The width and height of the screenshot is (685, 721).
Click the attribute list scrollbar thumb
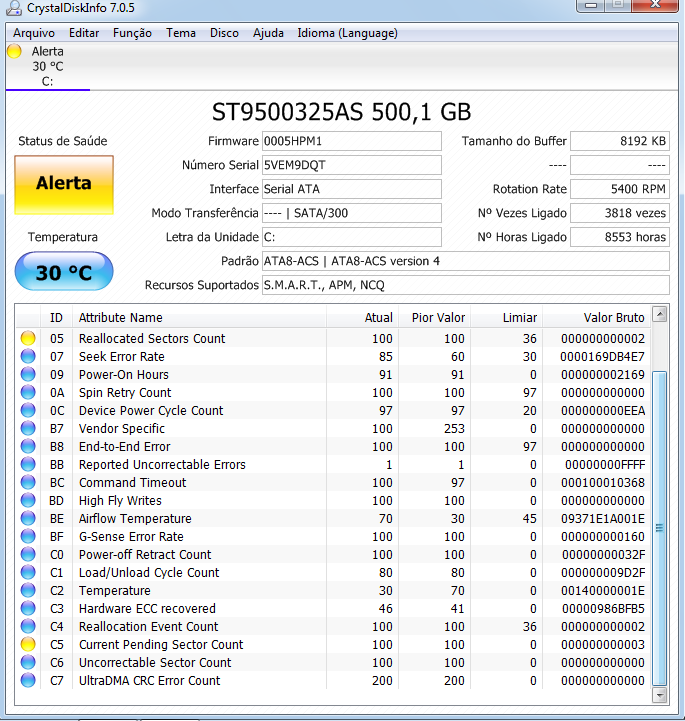coord(660,528)
